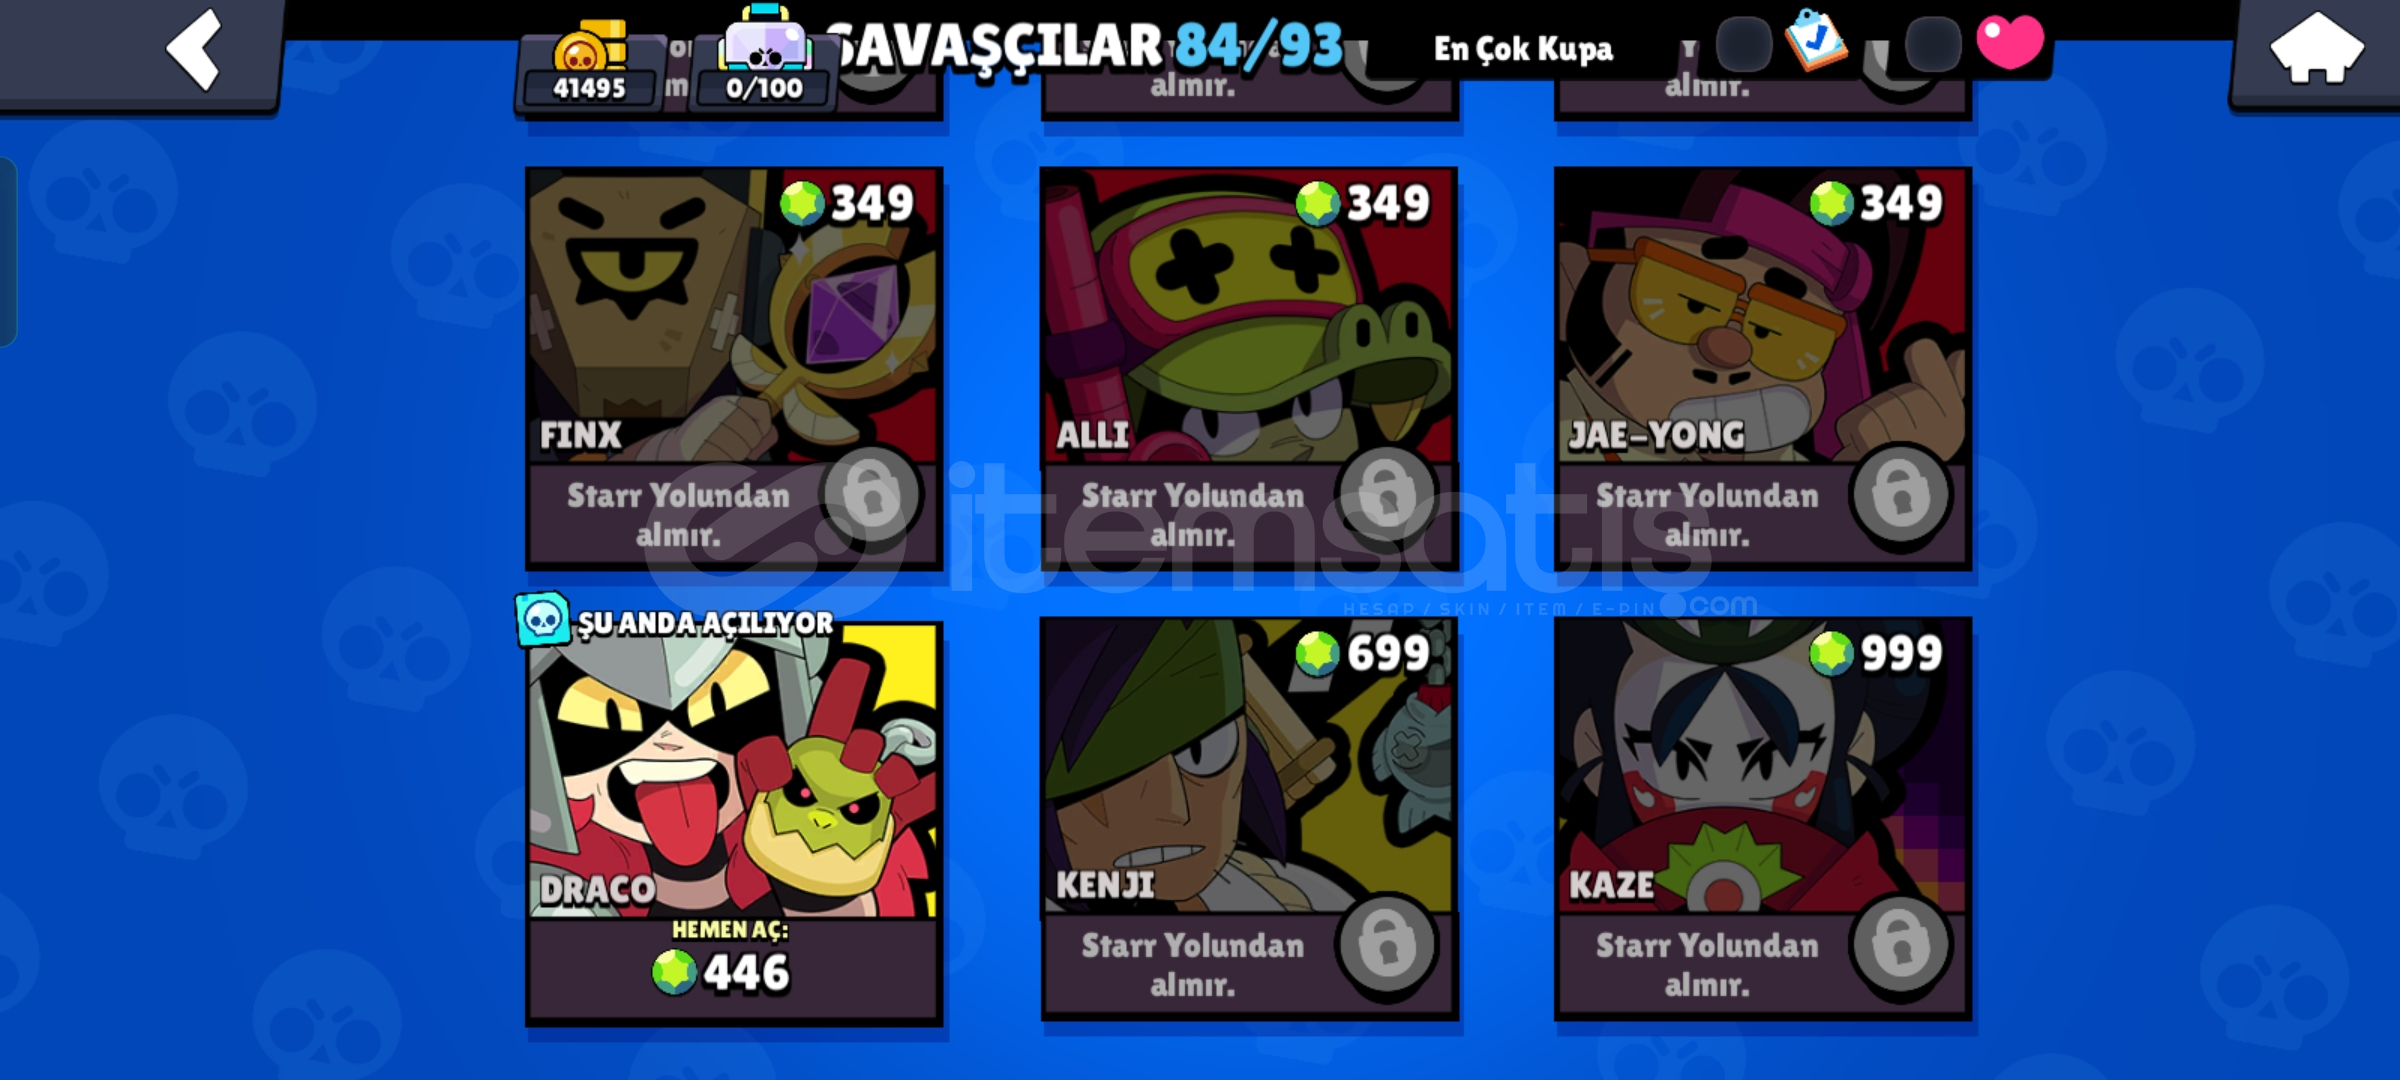Select the Jae-Yong brawler portrait
Image resolution: width=2400 pixels, height=1080 pixels.
pyautogui.click(x=1763, y=316)
